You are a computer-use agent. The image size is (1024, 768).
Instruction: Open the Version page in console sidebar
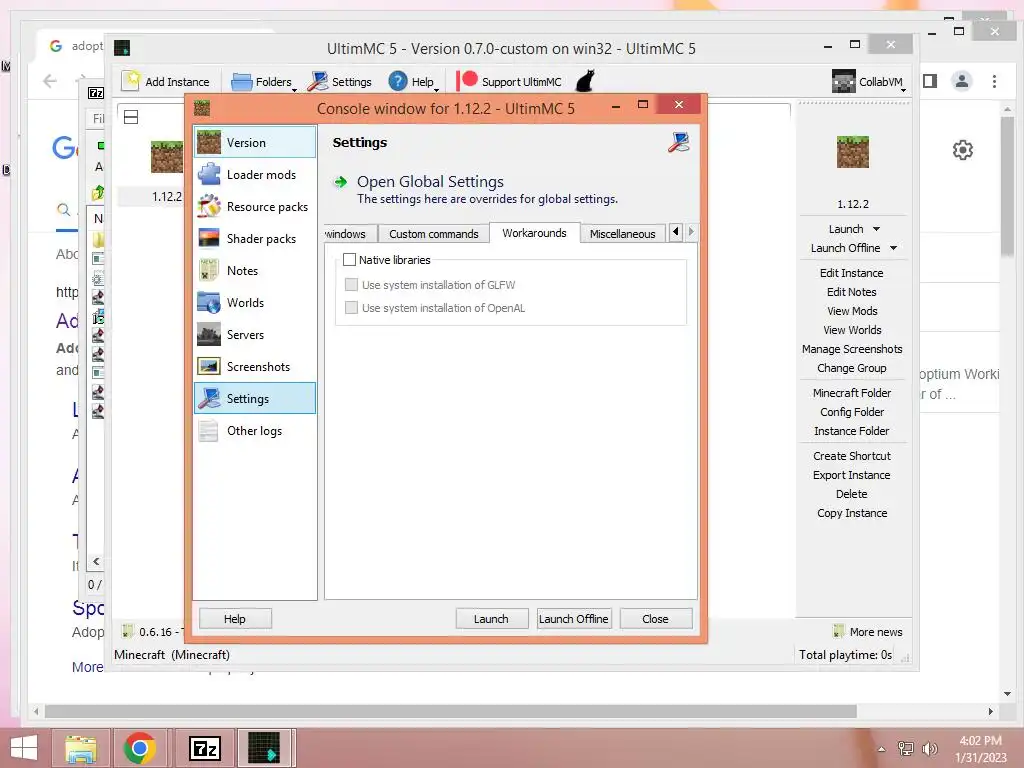[255, 142]
